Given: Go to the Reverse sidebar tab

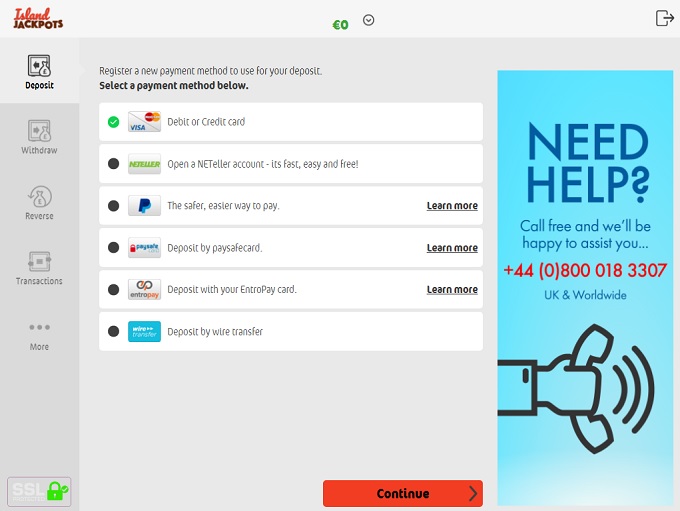Looking at the screenshot, I should click(39, 203).
